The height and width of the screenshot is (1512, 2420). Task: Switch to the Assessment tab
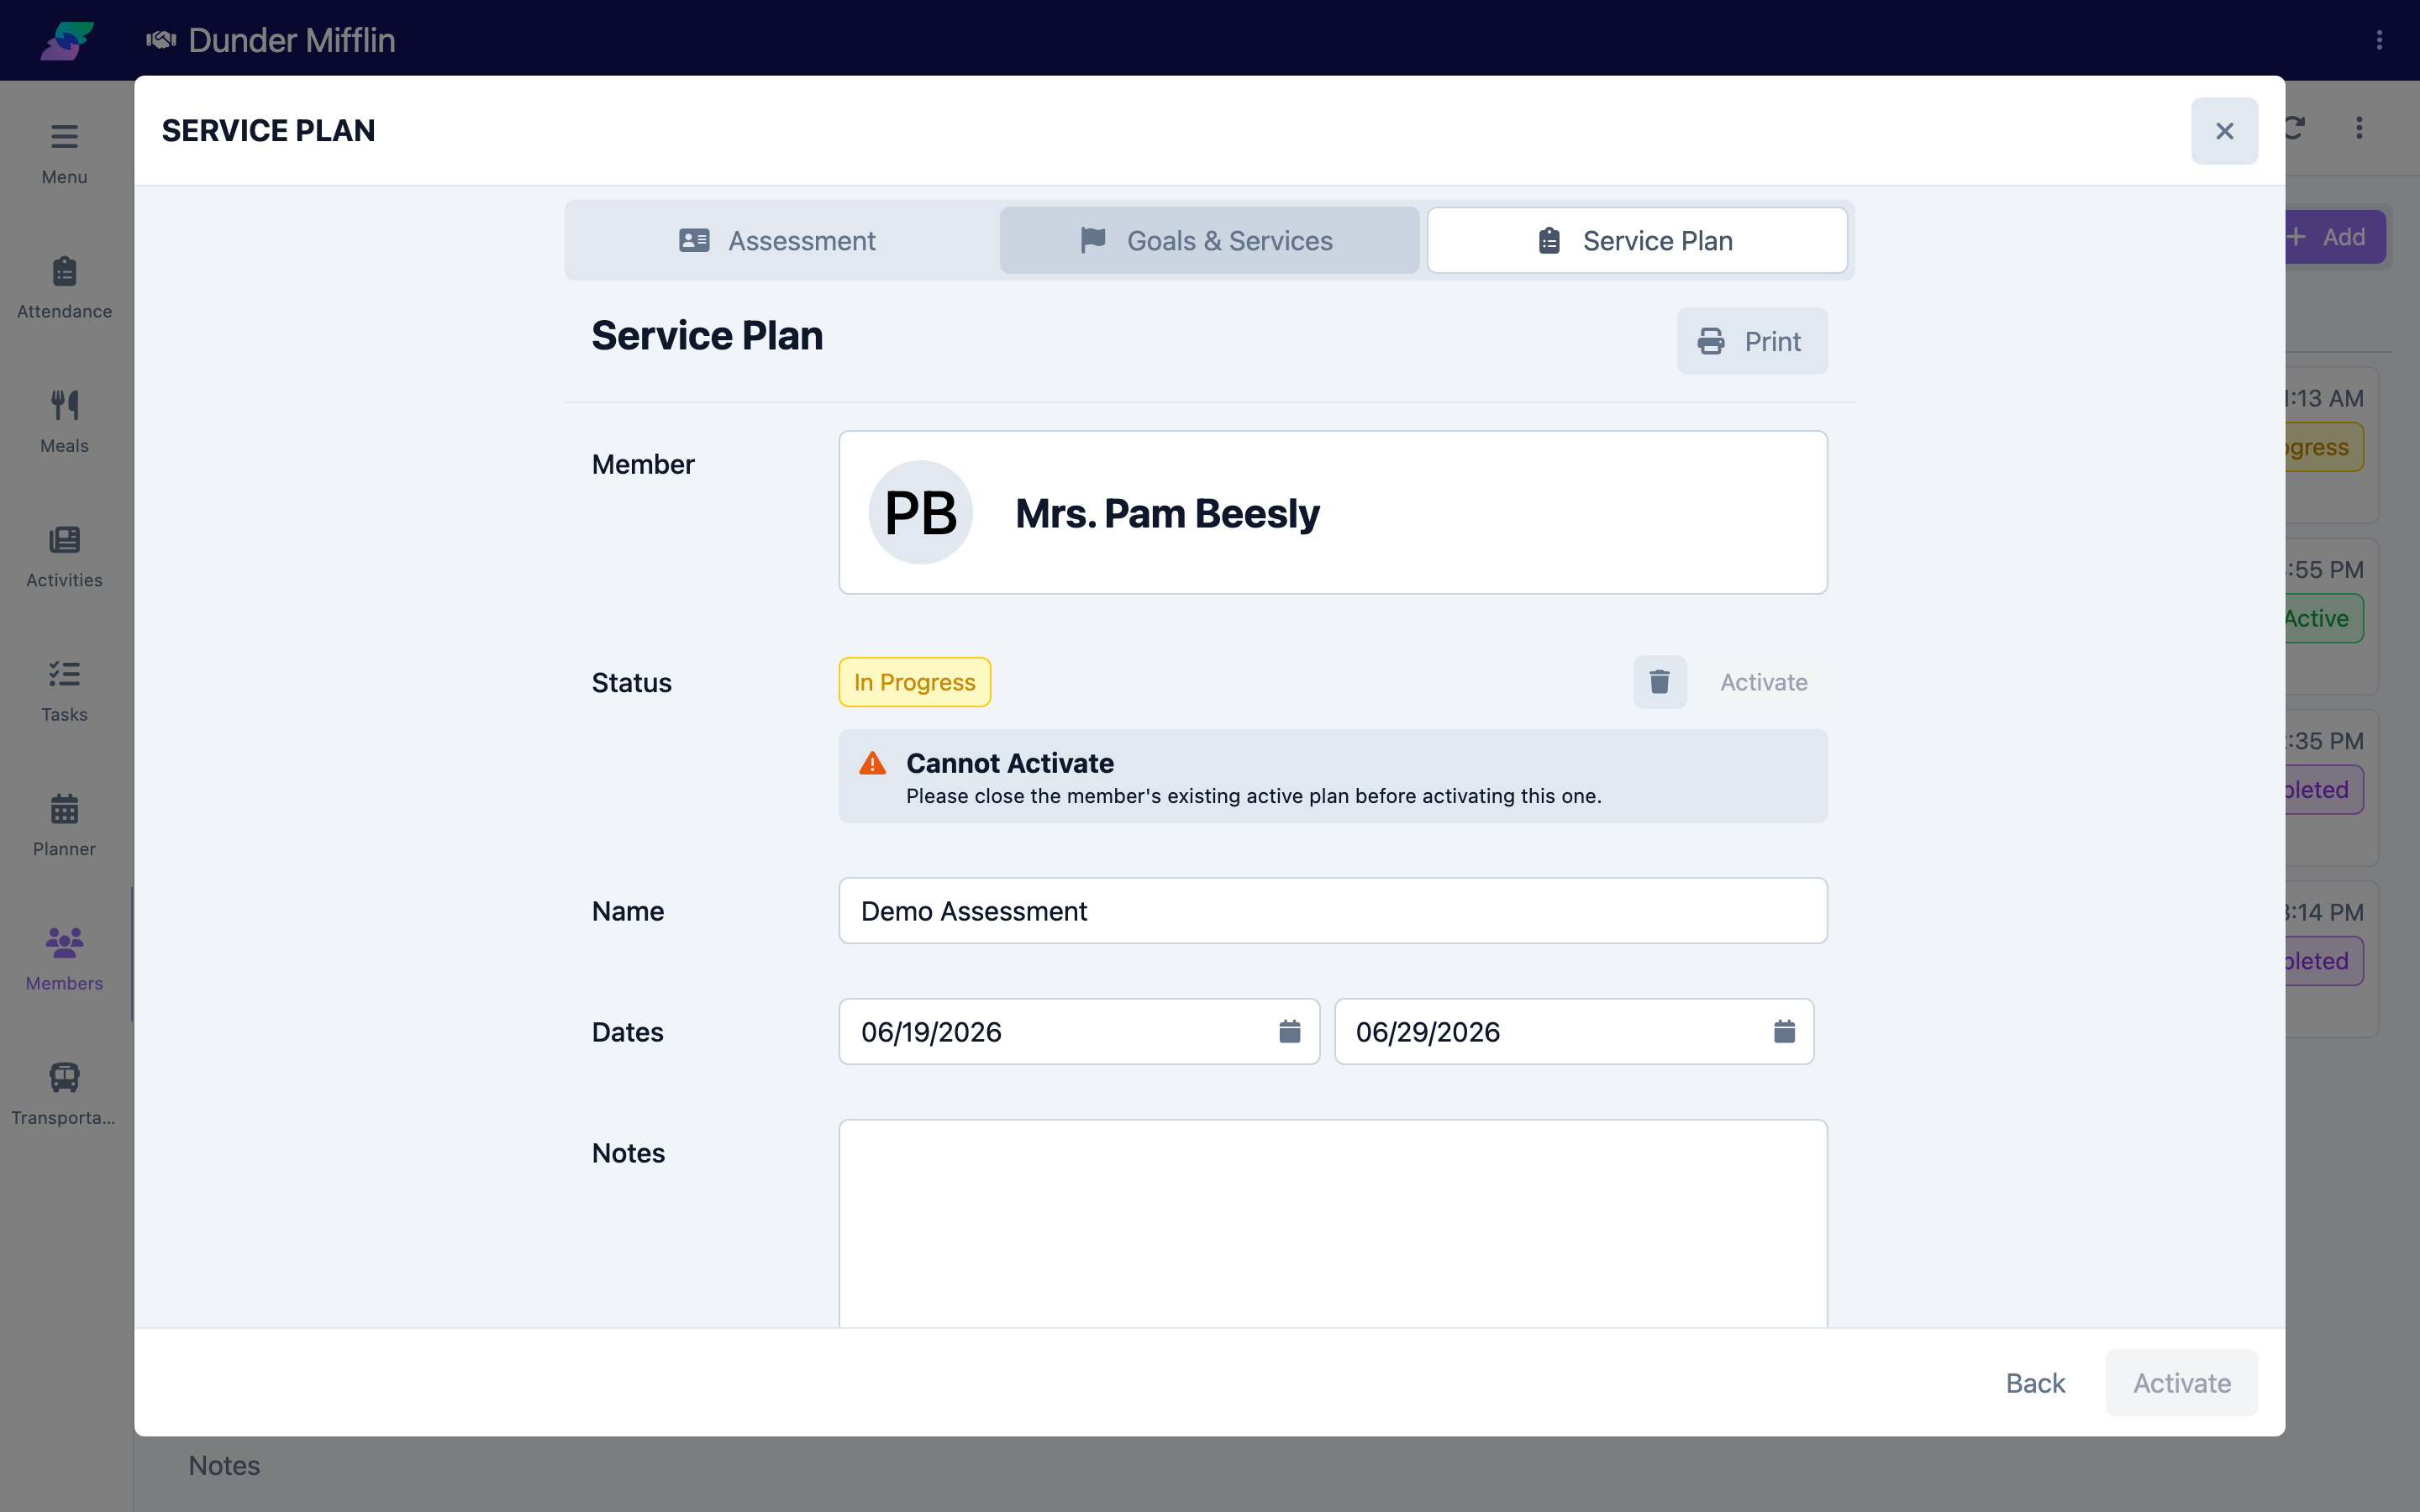(778, 240)
